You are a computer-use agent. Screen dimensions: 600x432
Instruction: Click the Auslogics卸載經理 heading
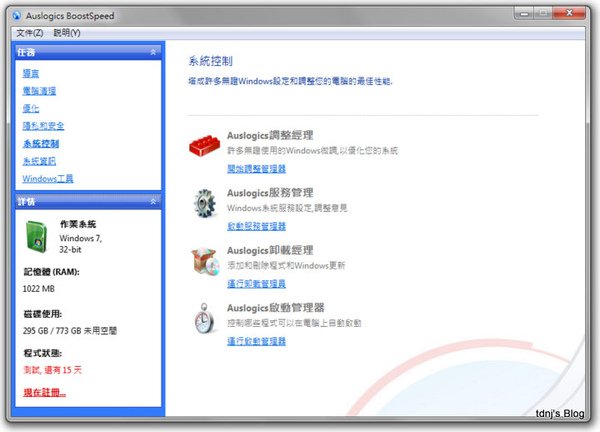coord(270,250)
